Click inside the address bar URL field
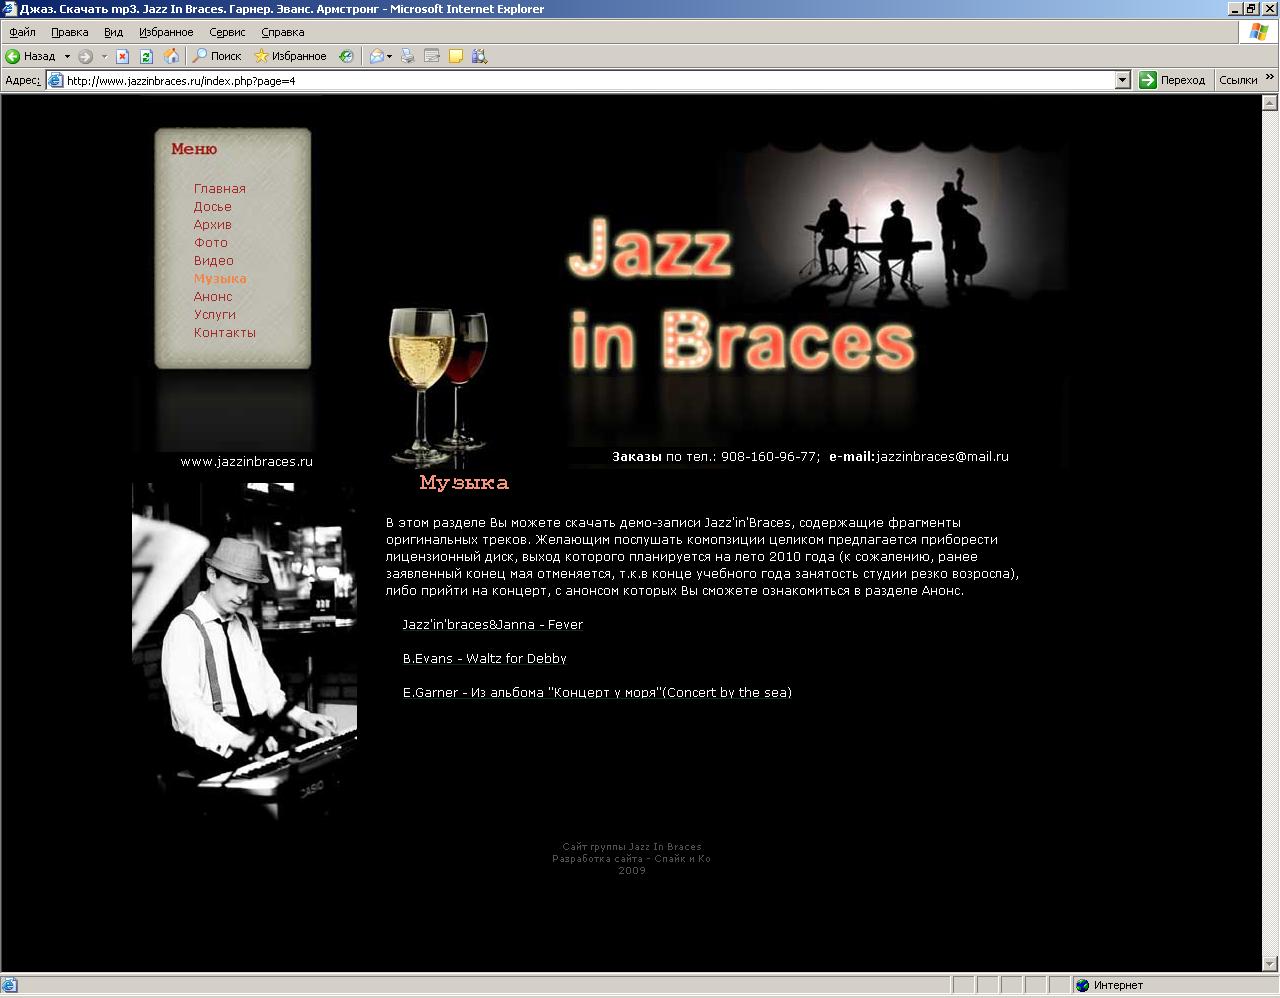 point(400,79)
